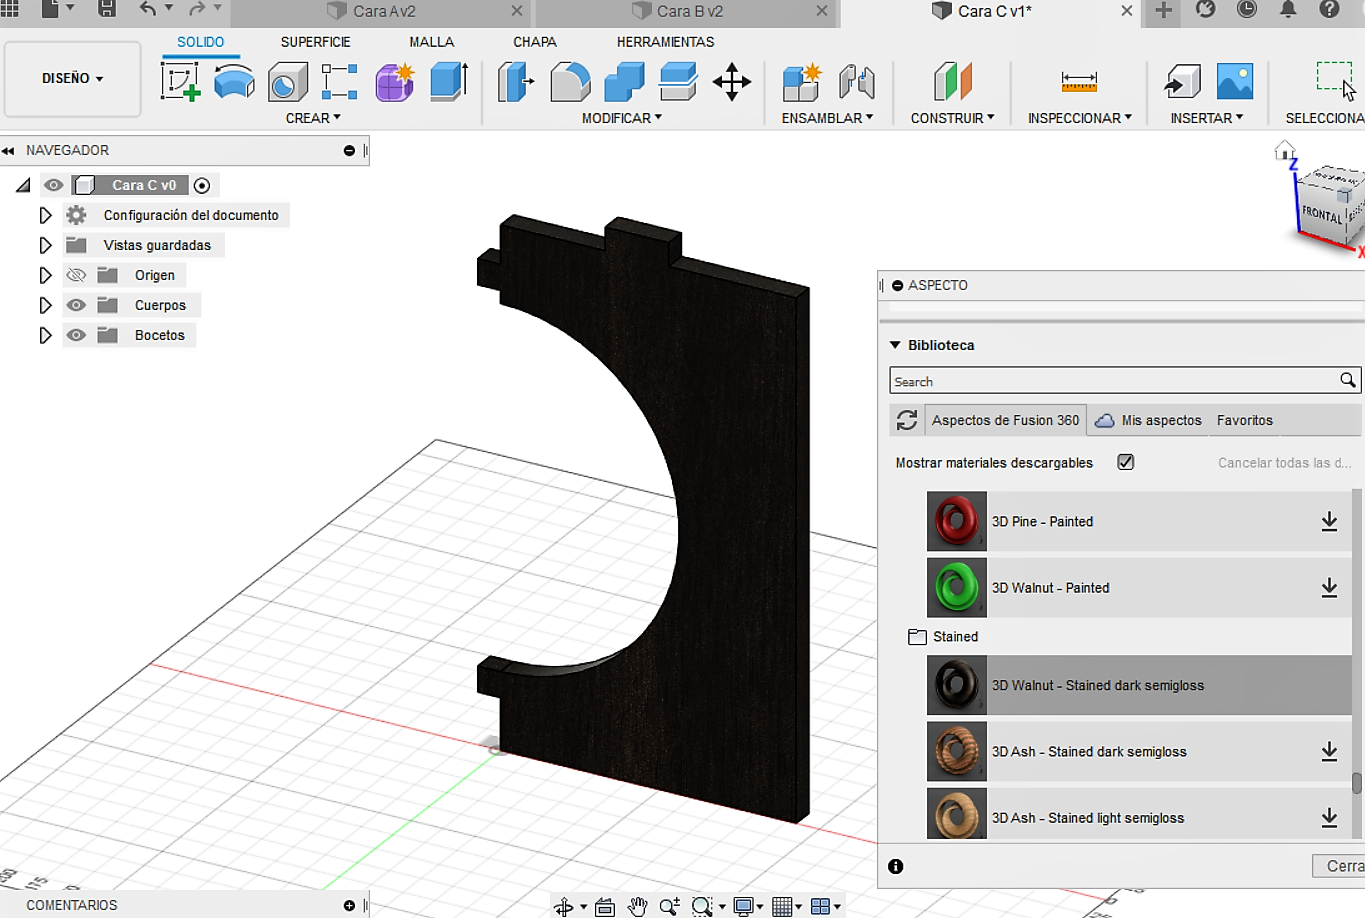Expand the Cuerpos node
Screen dimensions: 1365x918
tap(45, 305)
